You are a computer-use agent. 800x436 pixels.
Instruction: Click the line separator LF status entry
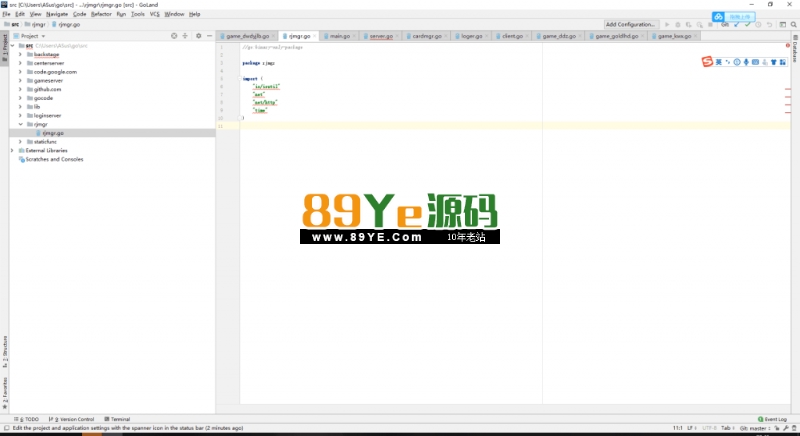691,428
